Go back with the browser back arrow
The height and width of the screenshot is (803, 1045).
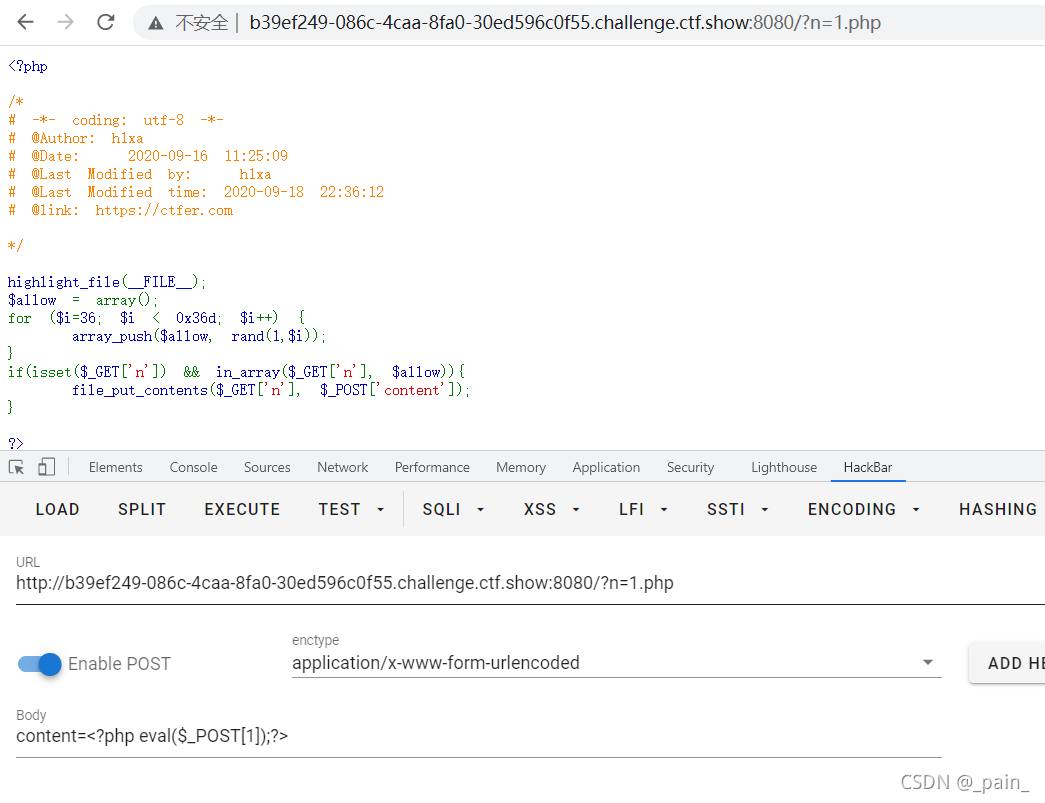pyautogui.click(x=25, y=22)
